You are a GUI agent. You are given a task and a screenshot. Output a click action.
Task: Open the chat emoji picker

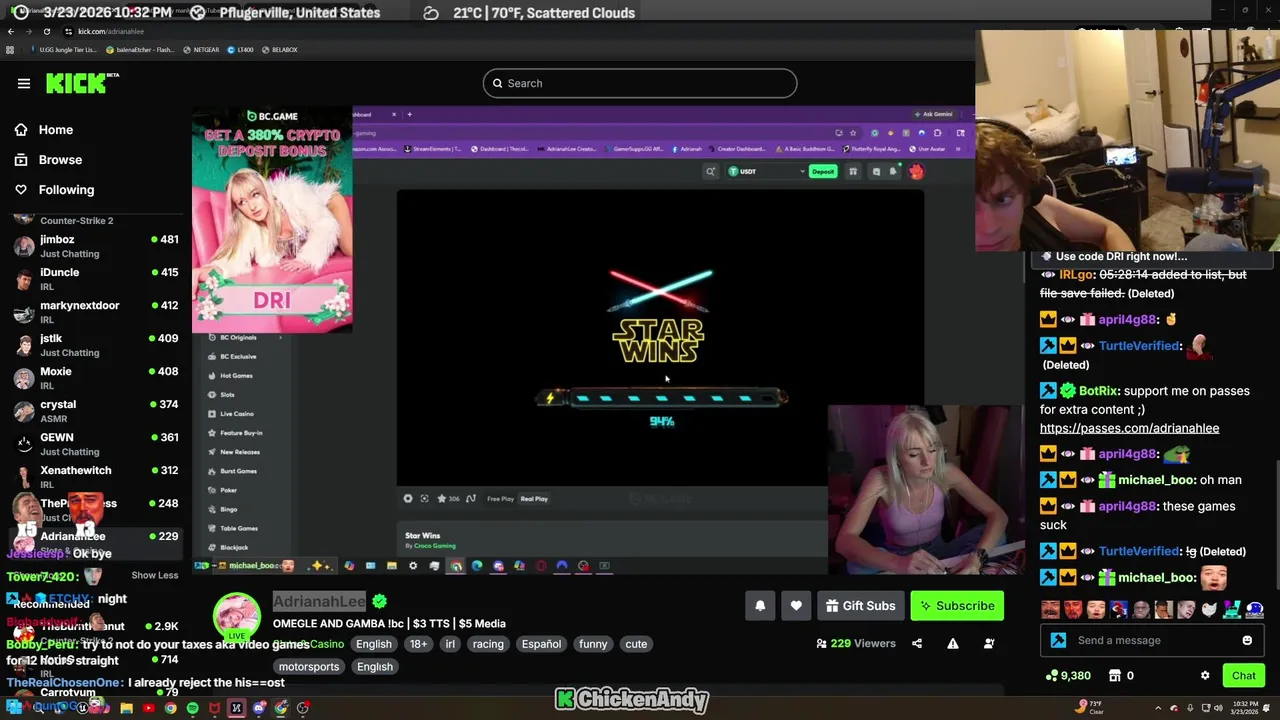pyautogui.click(x=1247, y=641)
